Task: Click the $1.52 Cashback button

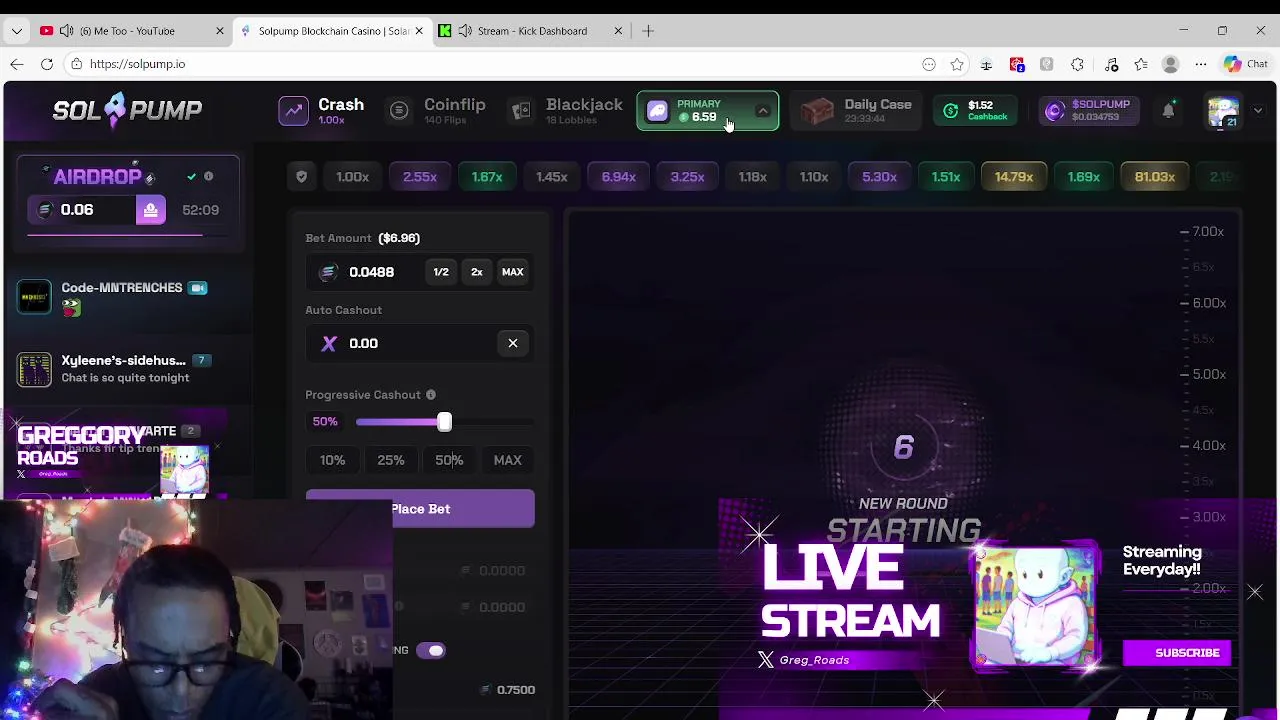Action: click(x=976, y=111)
